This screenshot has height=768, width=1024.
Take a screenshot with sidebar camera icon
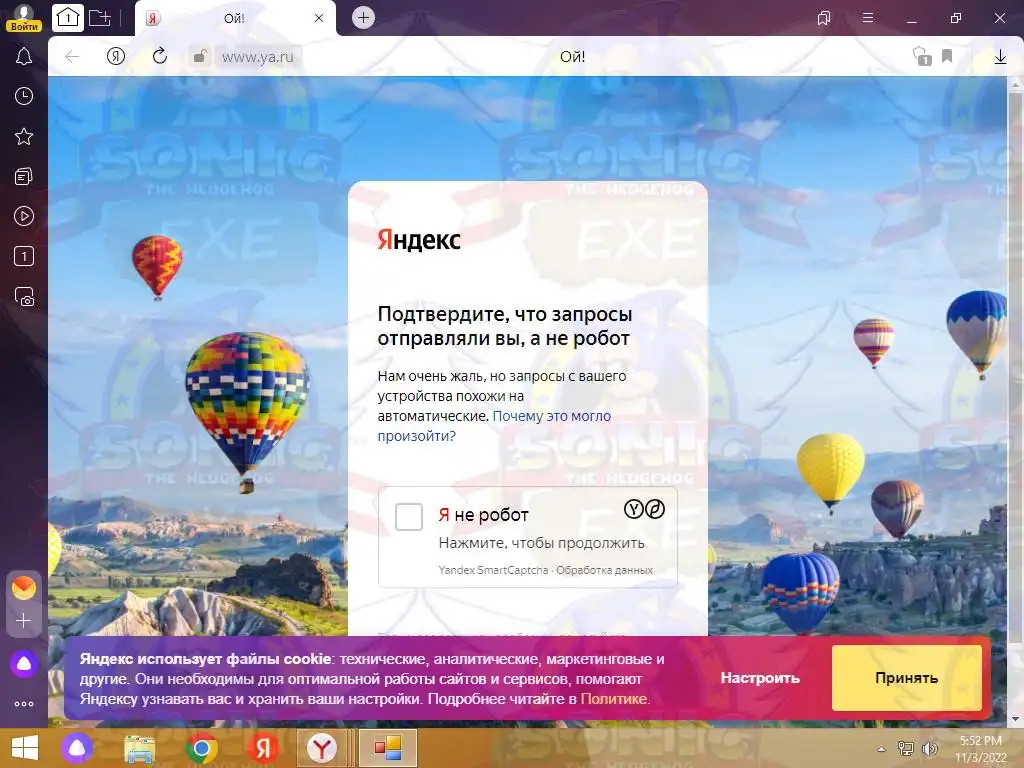(24, 296)
